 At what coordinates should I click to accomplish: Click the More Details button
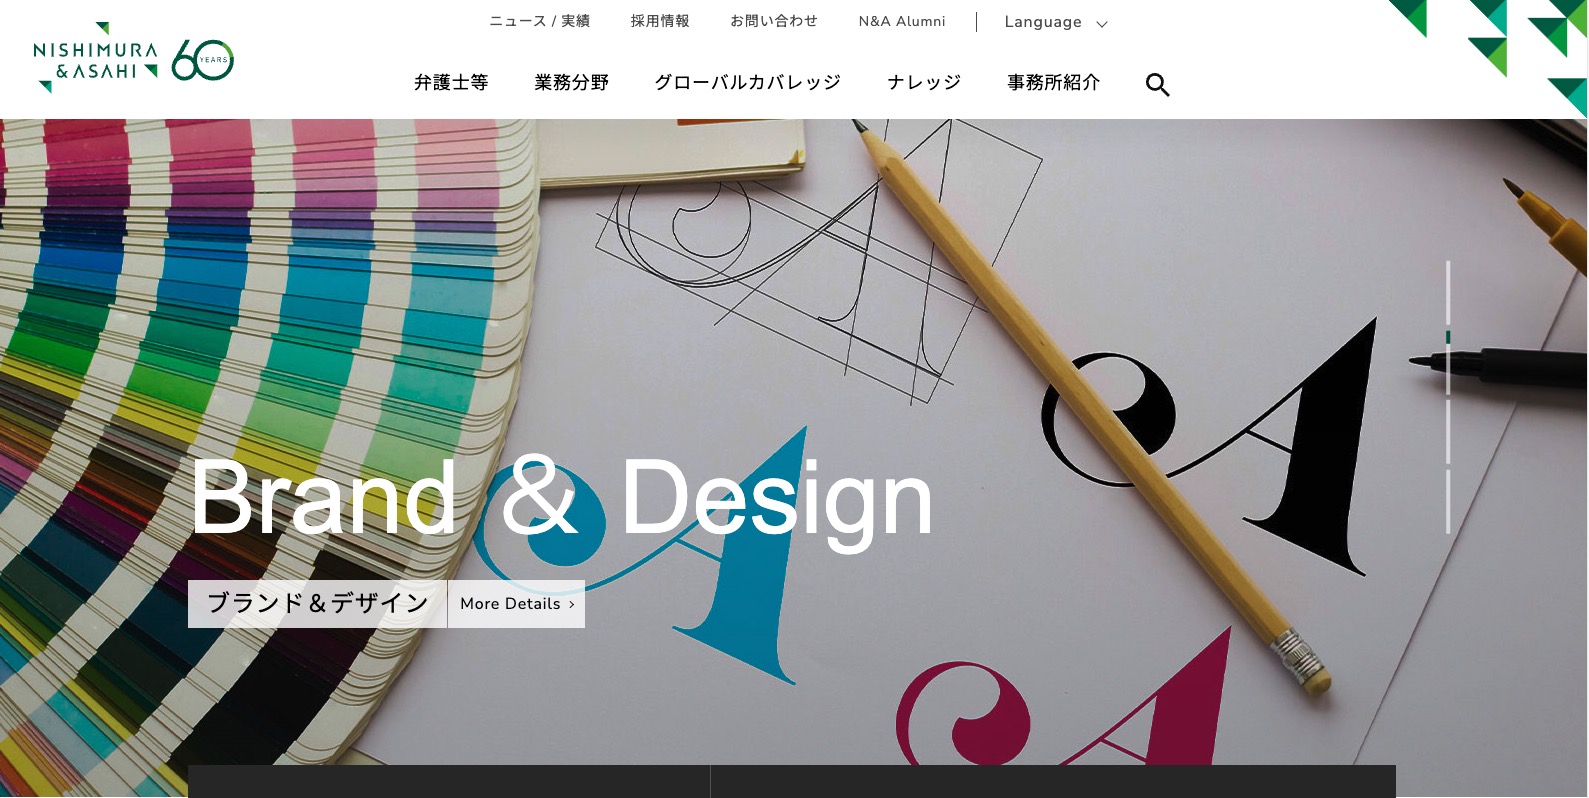tap(516, 604)
